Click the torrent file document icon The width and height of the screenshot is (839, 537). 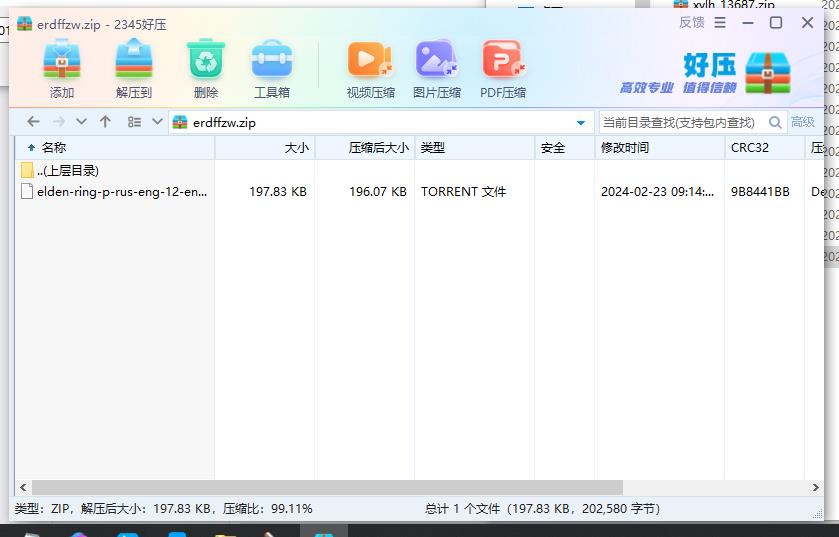[x=27, y=191]
